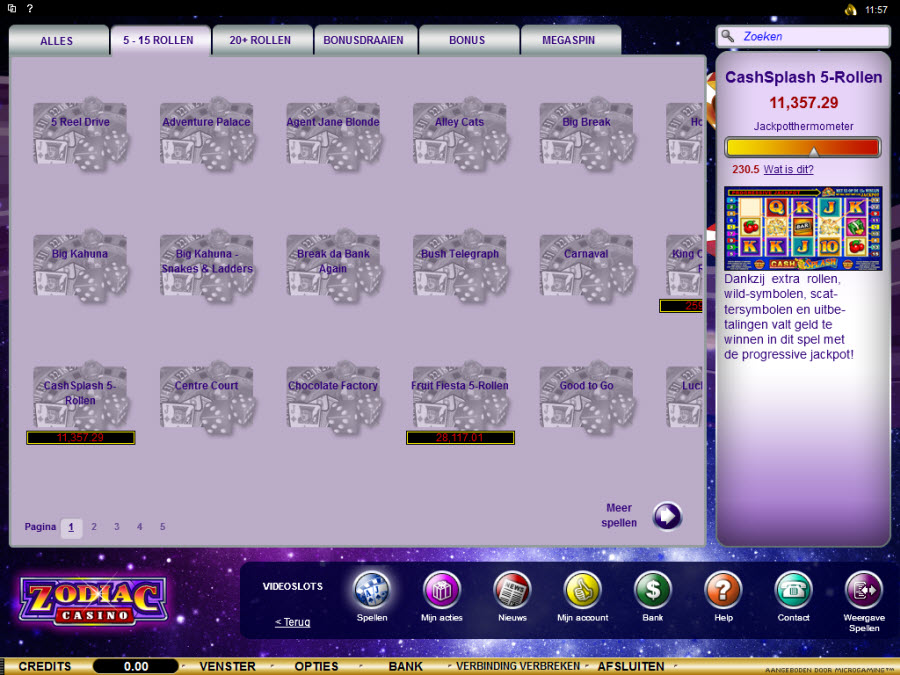Launch Big Kahuna - Snakes & Ladders tile
The width and height of the screenshot is (900, 675).
[x=207, y=266]
